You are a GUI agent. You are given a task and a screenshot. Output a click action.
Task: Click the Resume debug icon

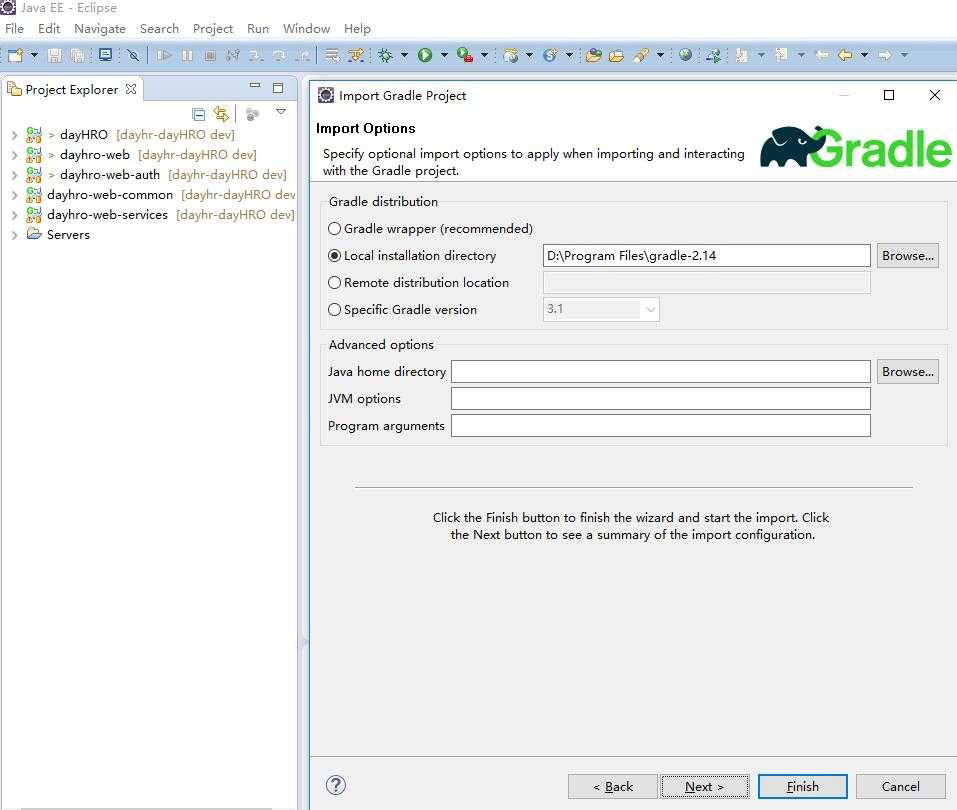tap(163, 56)
